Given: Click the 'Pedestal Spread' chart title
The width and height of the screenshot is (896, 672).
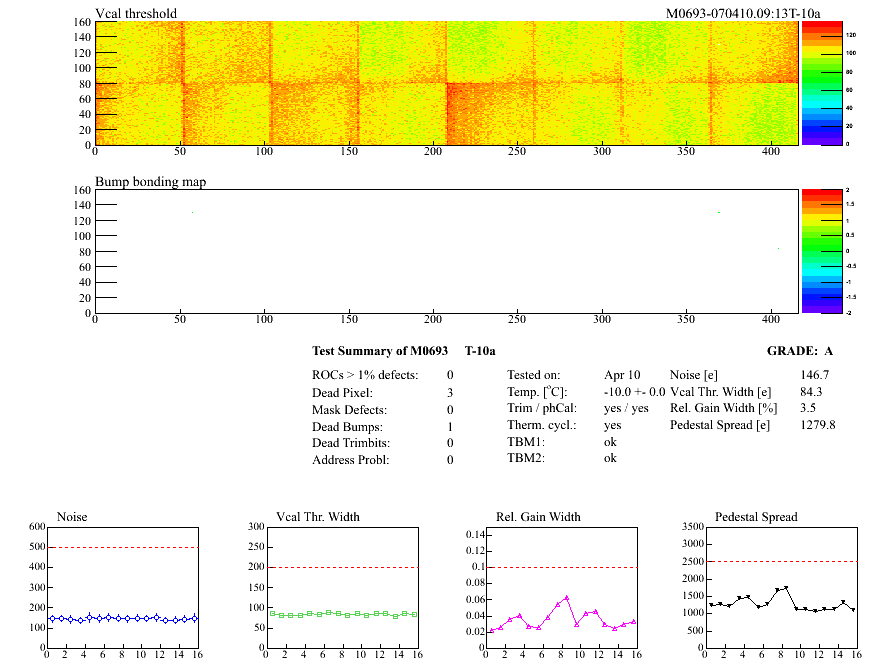Looking at the screenshot, I should click(x=756, y=517).
